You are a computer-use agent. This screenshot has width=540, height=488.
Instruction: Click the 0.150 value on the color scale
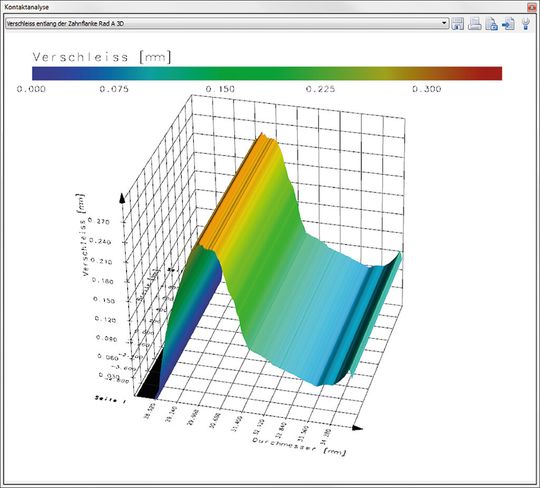(x=220, y=89)
